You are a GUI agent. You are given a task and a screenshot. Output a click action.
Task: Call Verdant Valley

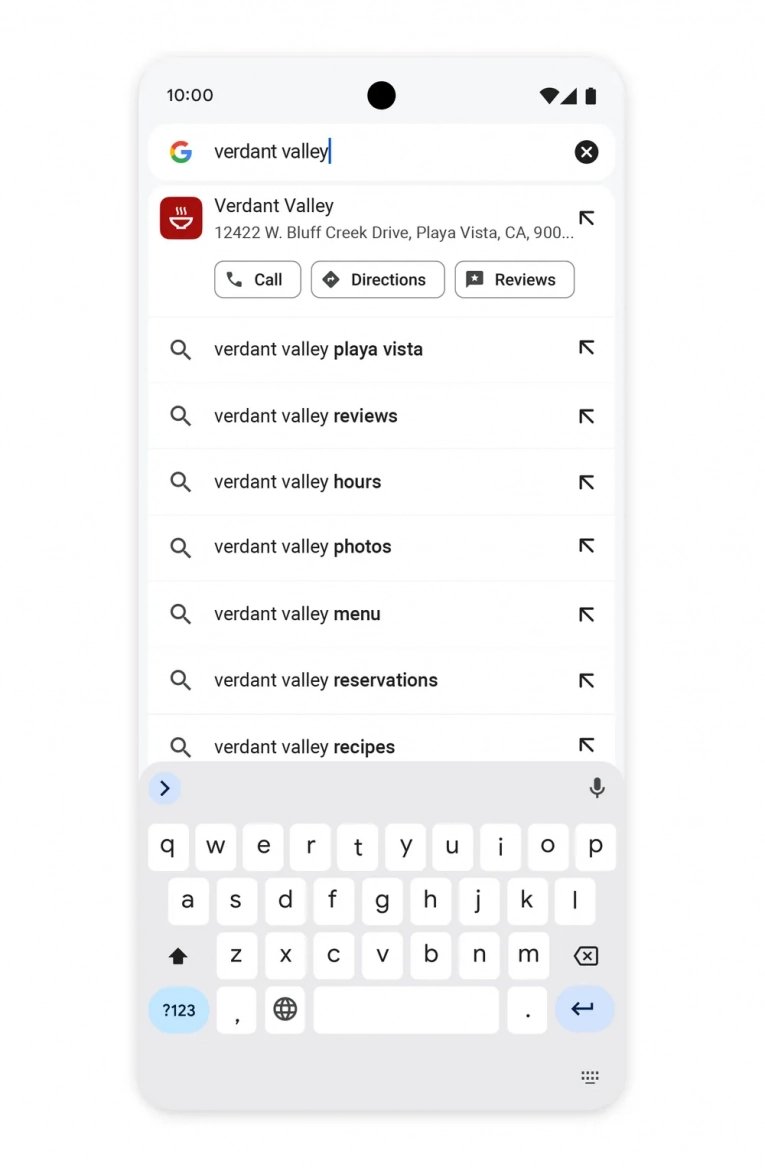(257, 279)
